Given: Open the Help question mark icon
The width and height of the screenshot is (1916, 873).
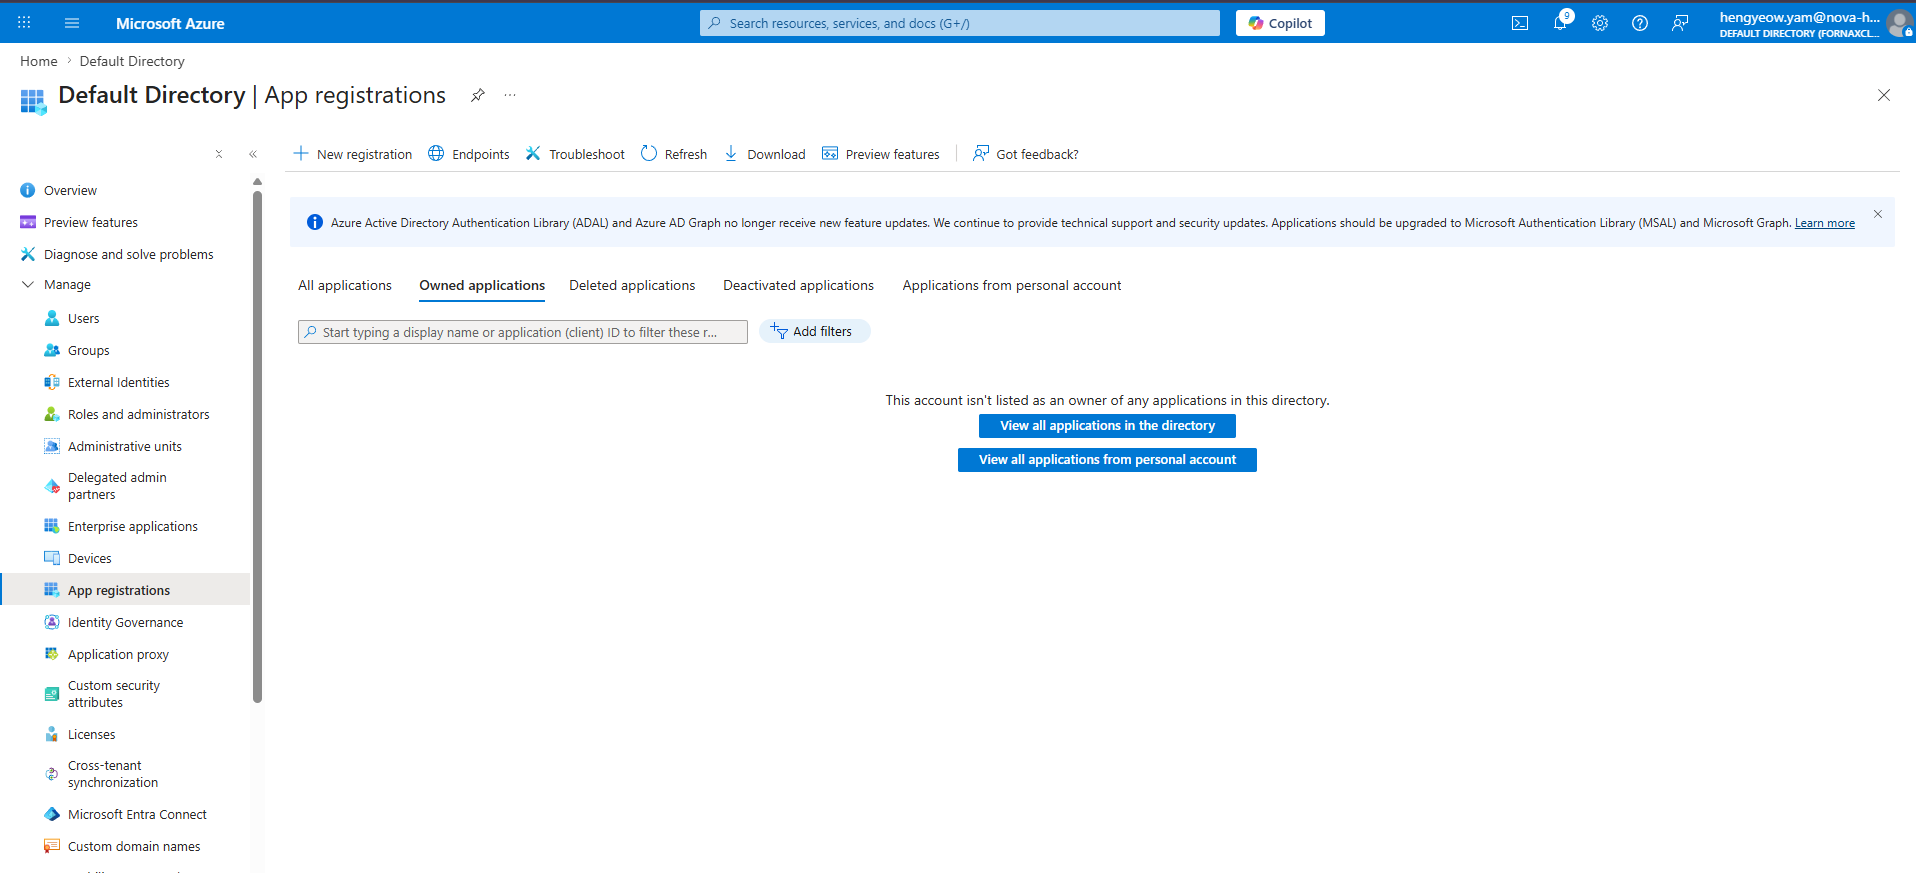Looking at the screenshot, I should tap(1640, 23).
